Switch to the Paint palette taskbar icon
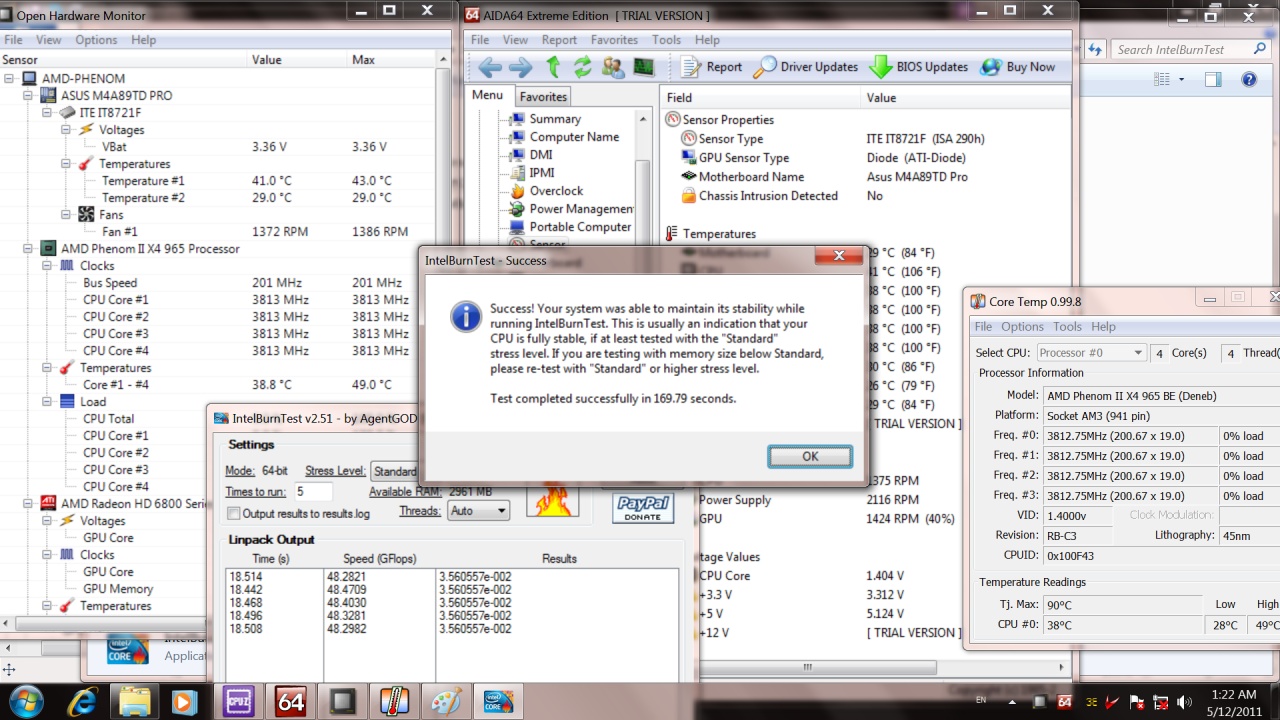 tap(446, 700)
